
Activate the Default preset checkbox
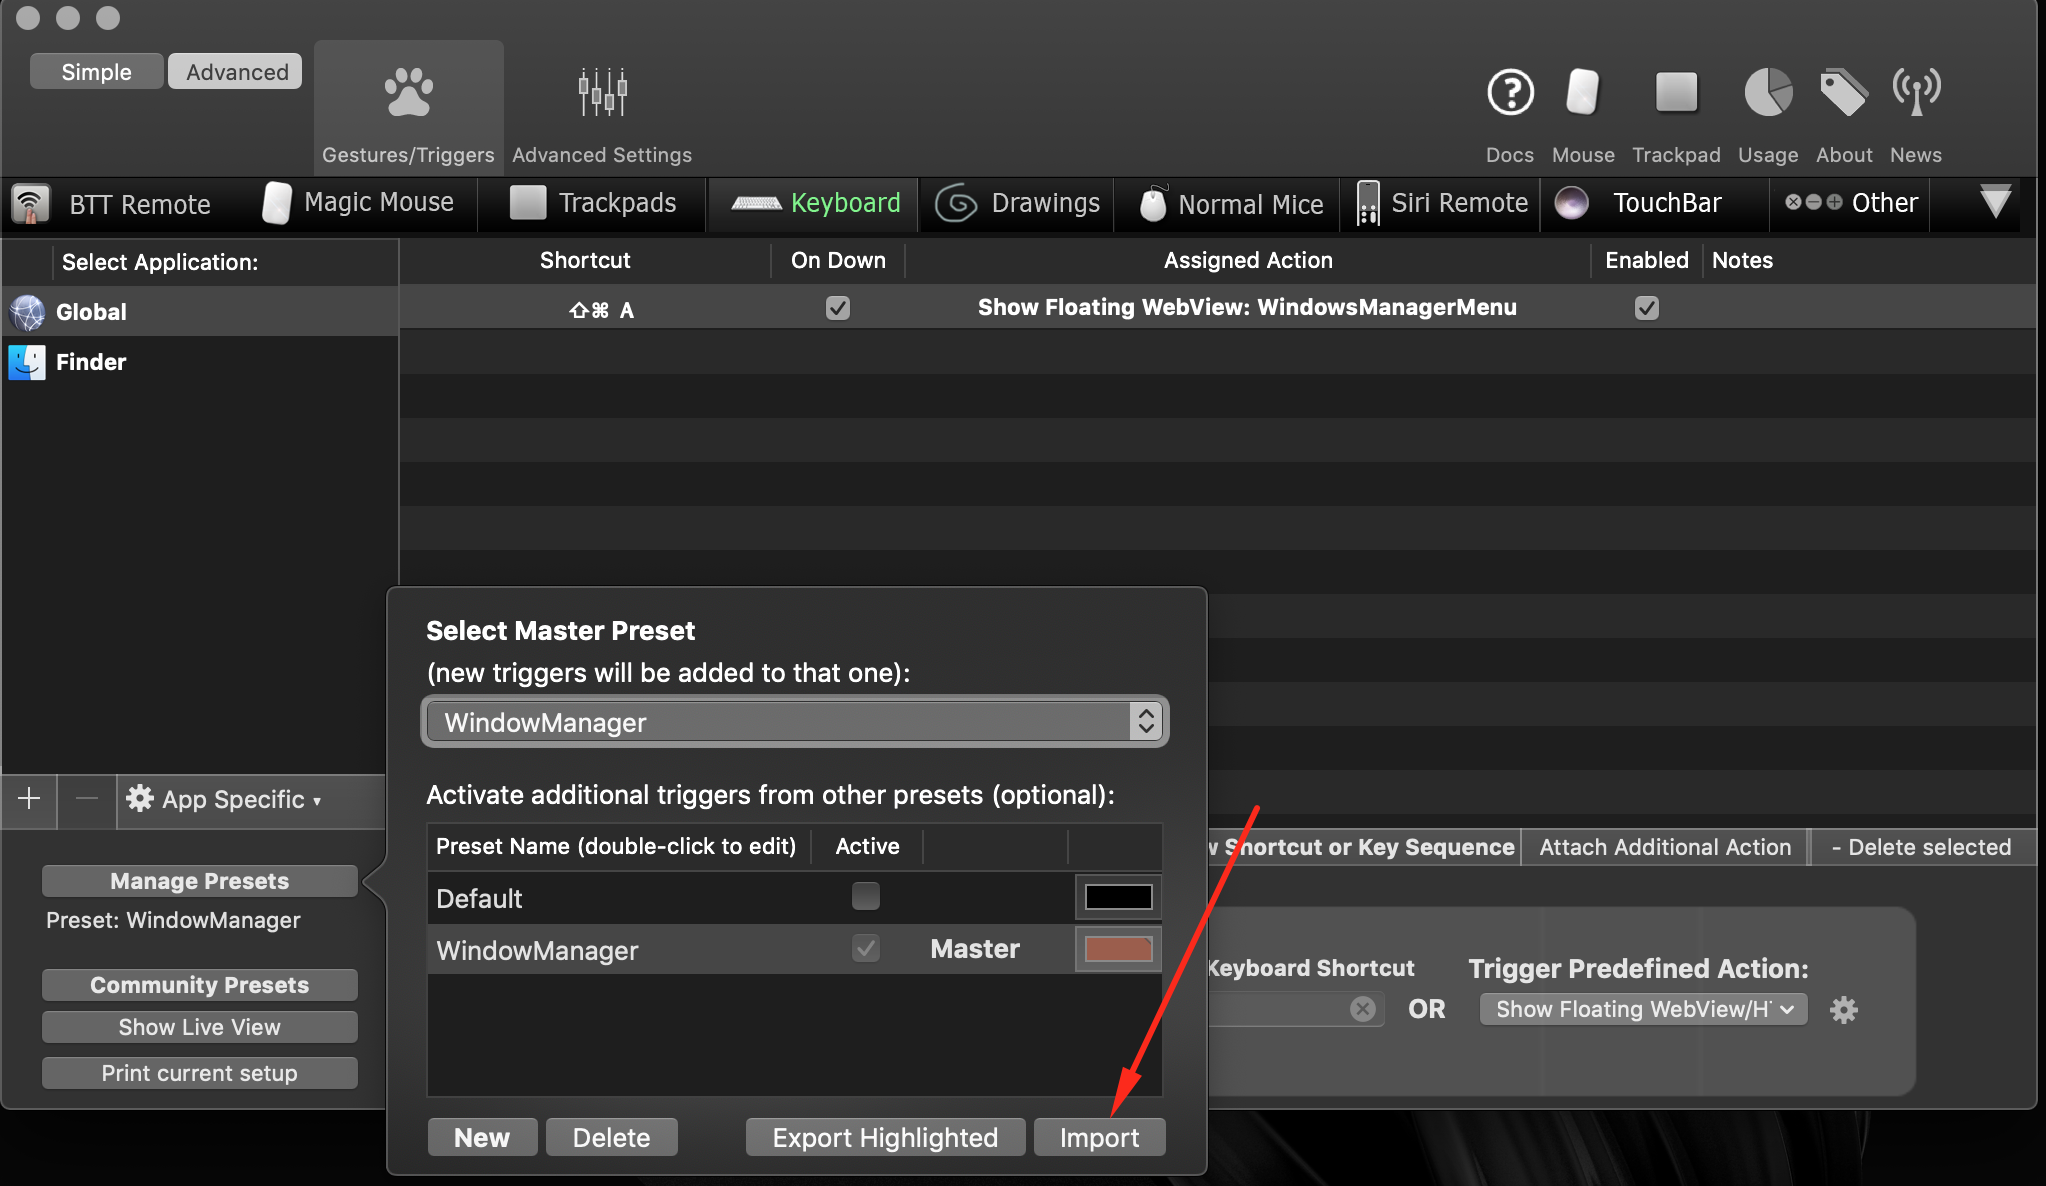click(x=865, y=896)
